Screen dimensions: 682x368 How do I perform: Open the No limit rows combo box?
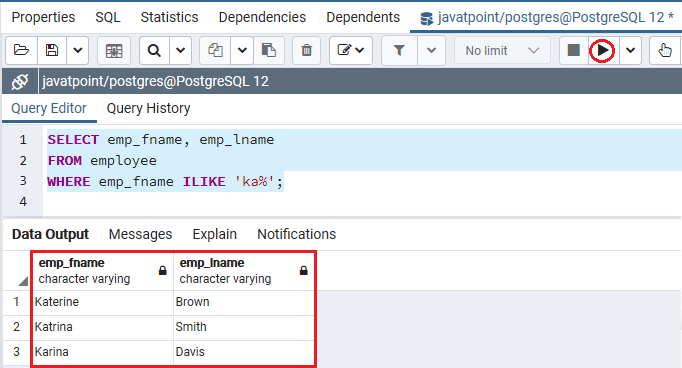click(x=502, y=50)
